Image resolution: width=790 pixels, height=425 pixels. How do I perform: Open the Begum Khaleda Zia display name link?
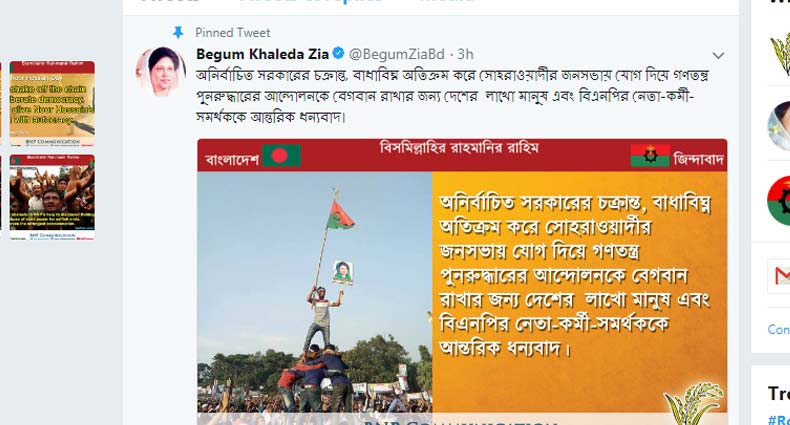pos(262,53)
